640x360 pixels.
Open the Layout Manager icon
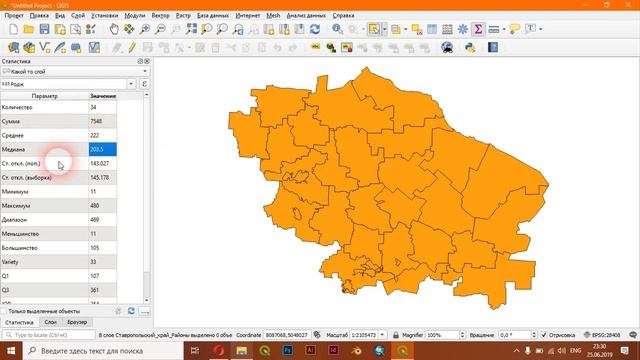[x=76, y=29]
